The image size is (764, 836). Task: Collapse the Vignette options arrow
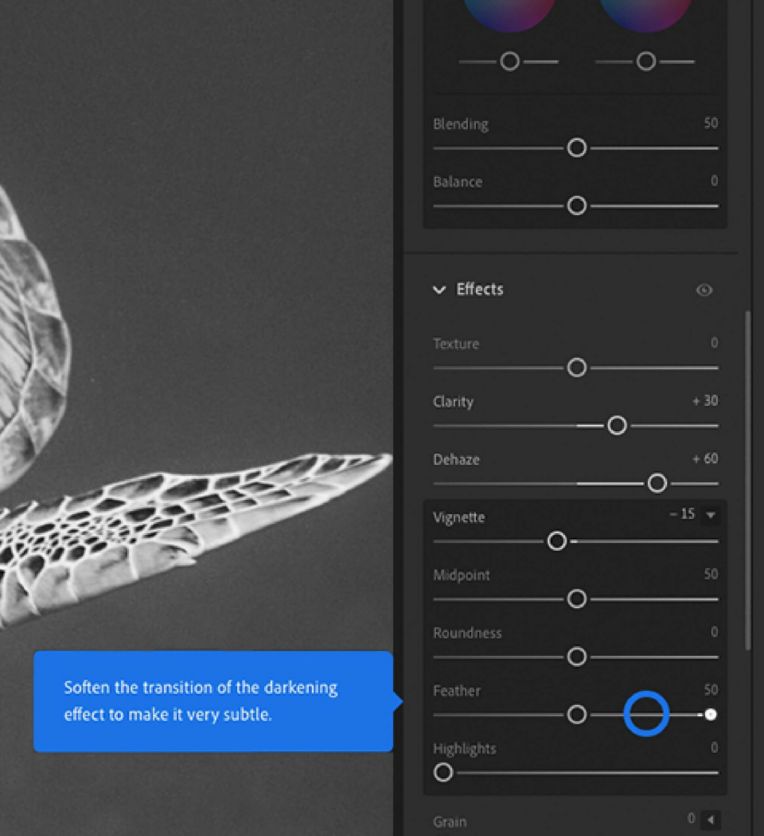coord(711,515)
